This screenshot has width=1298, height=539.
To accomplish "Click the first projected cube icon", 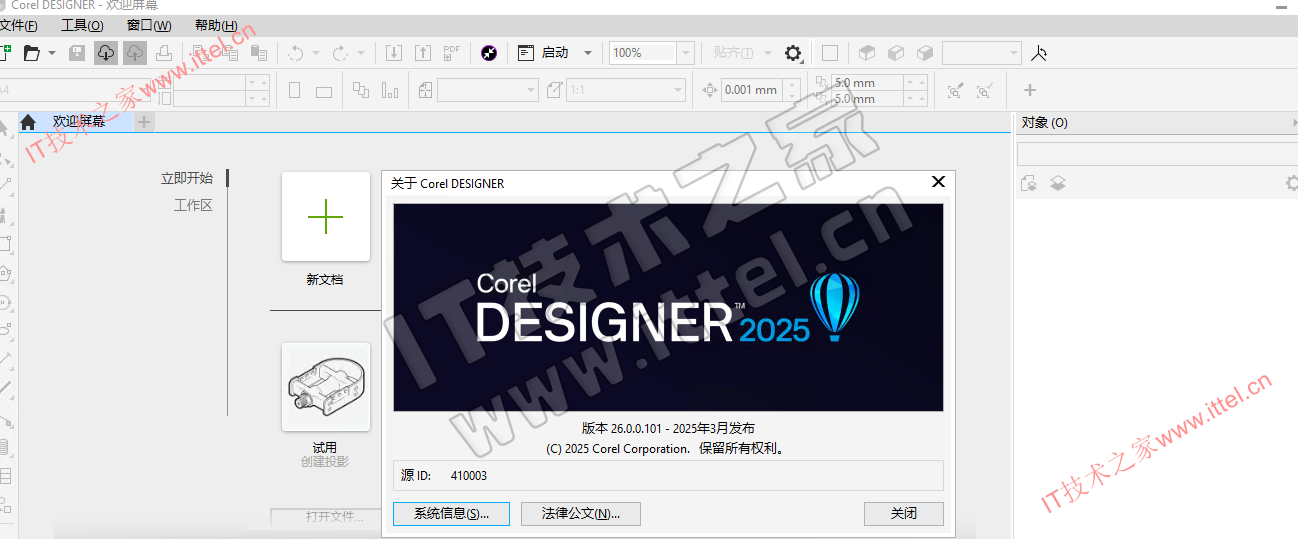I will [867, 53].
